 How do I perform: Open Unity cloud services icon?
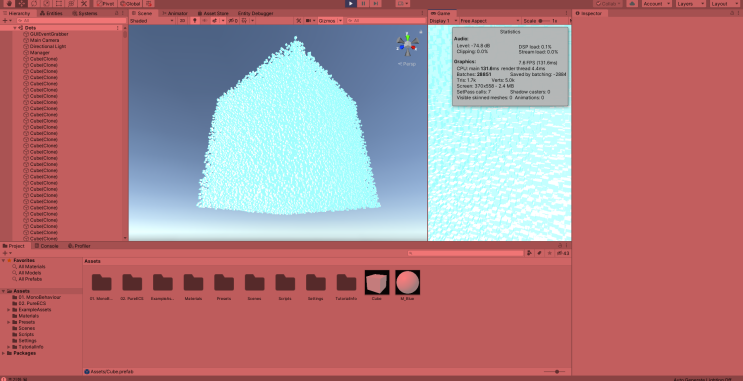tap(632, 3)
